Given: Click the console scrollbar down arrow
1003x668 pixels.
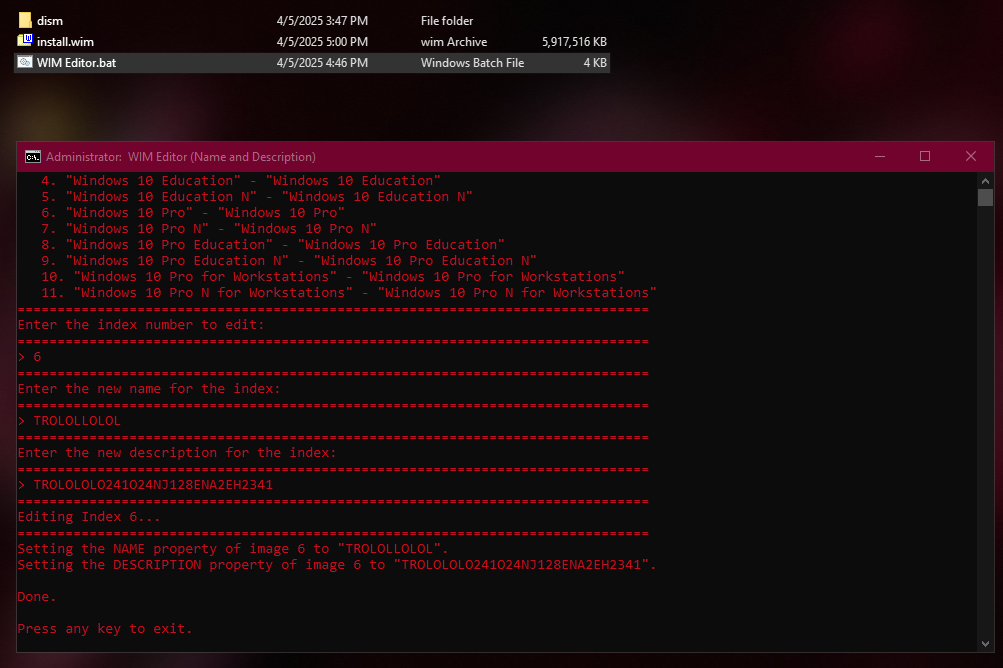Looking at the screenshot, I should (x=985, y=644).
